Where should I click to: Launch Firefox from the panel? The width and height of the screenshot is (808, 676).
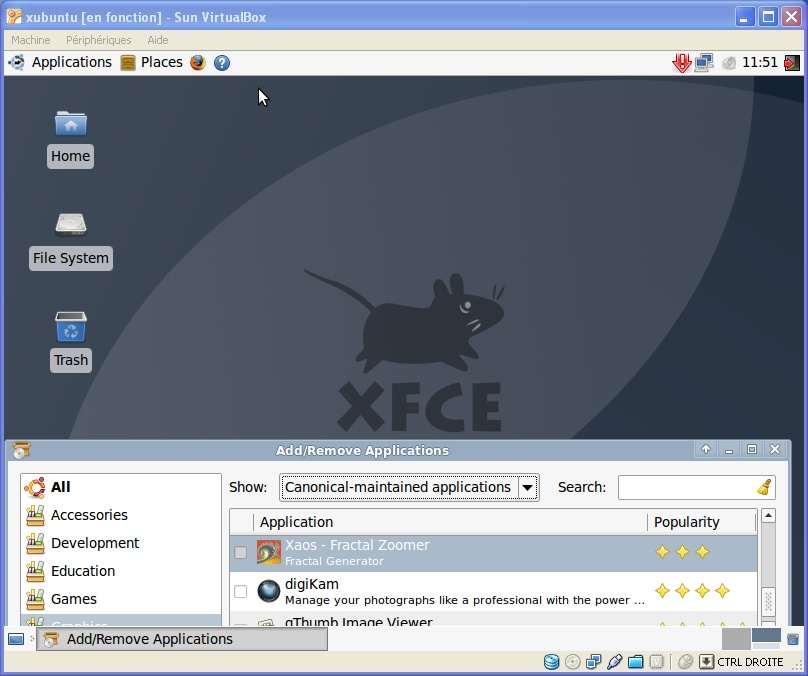tap(197, 62)
